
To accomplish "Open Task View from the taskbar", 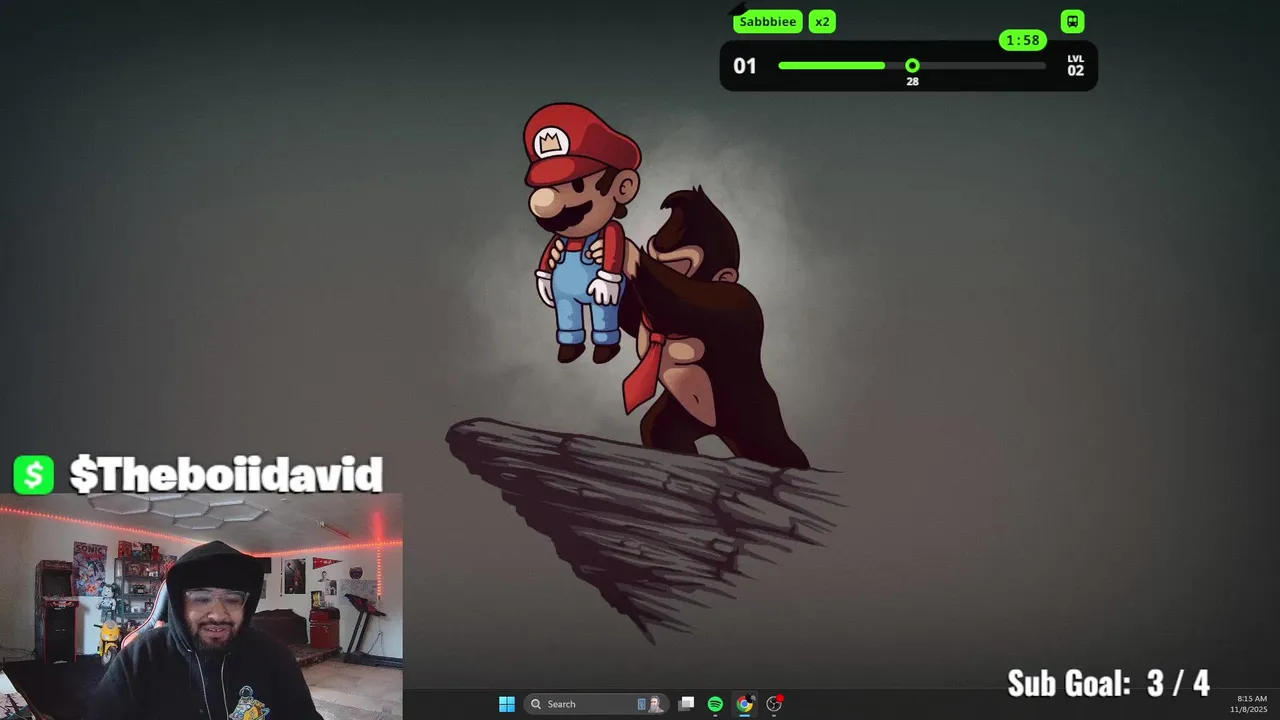I will [x=686, y=704].
